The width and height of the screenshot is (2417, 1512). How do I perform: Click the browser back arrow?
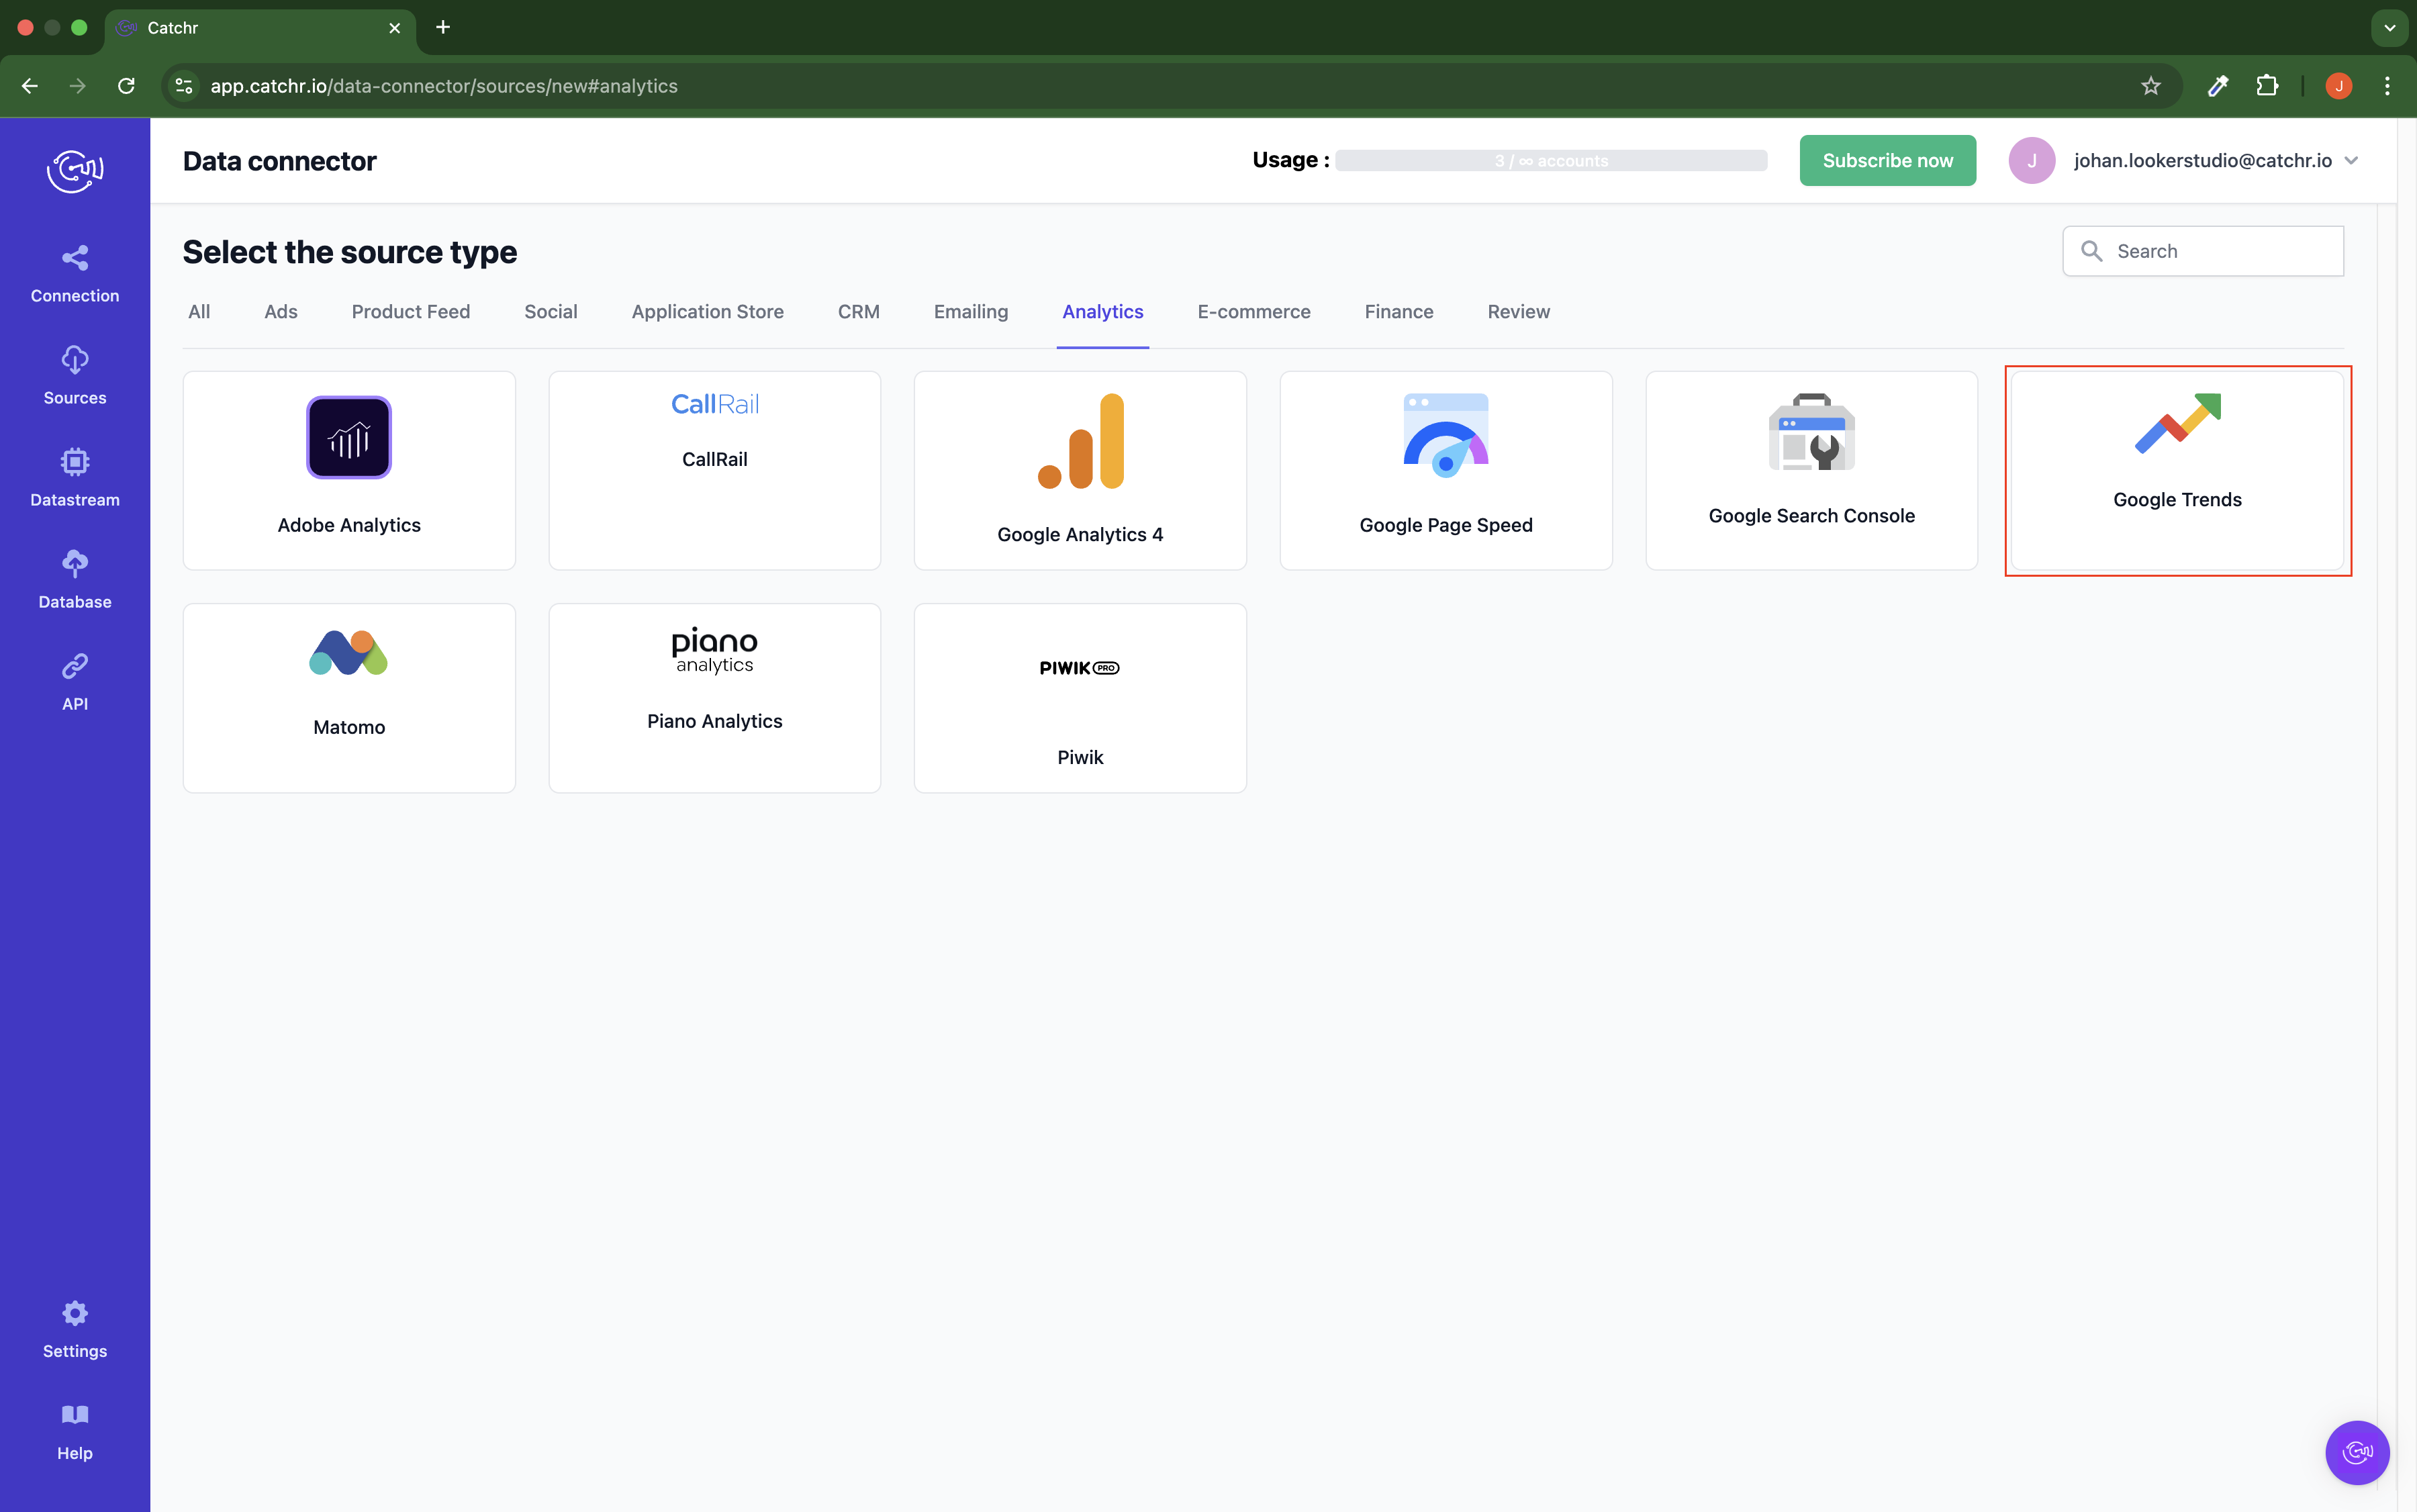30,86
